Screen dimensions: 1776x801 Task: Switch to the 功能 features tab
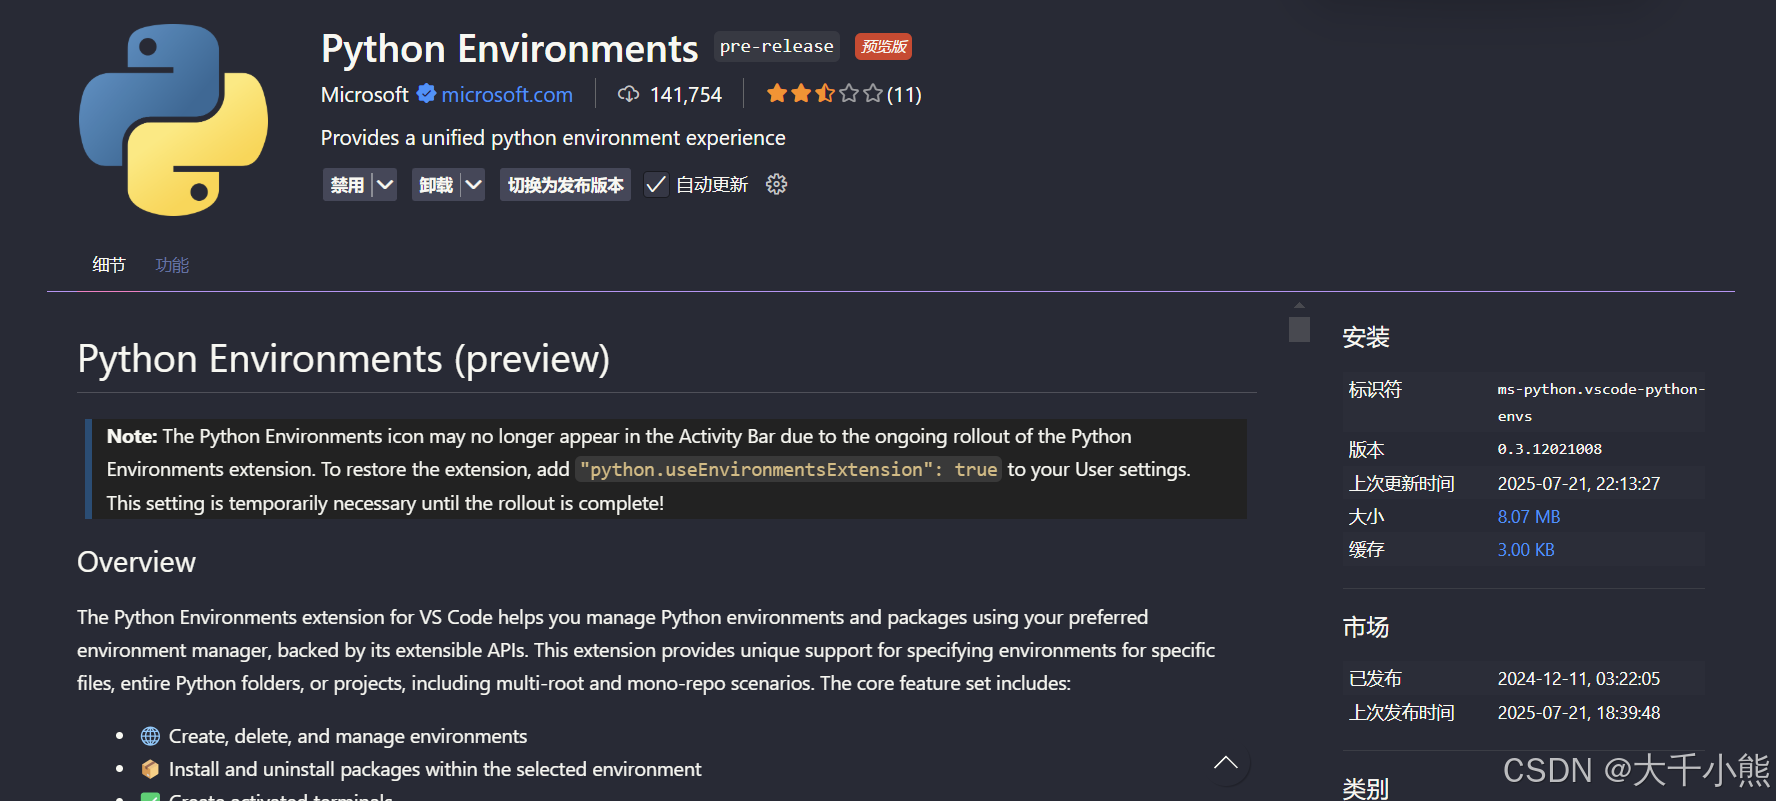pyautogui.click(x=172, y=265)
